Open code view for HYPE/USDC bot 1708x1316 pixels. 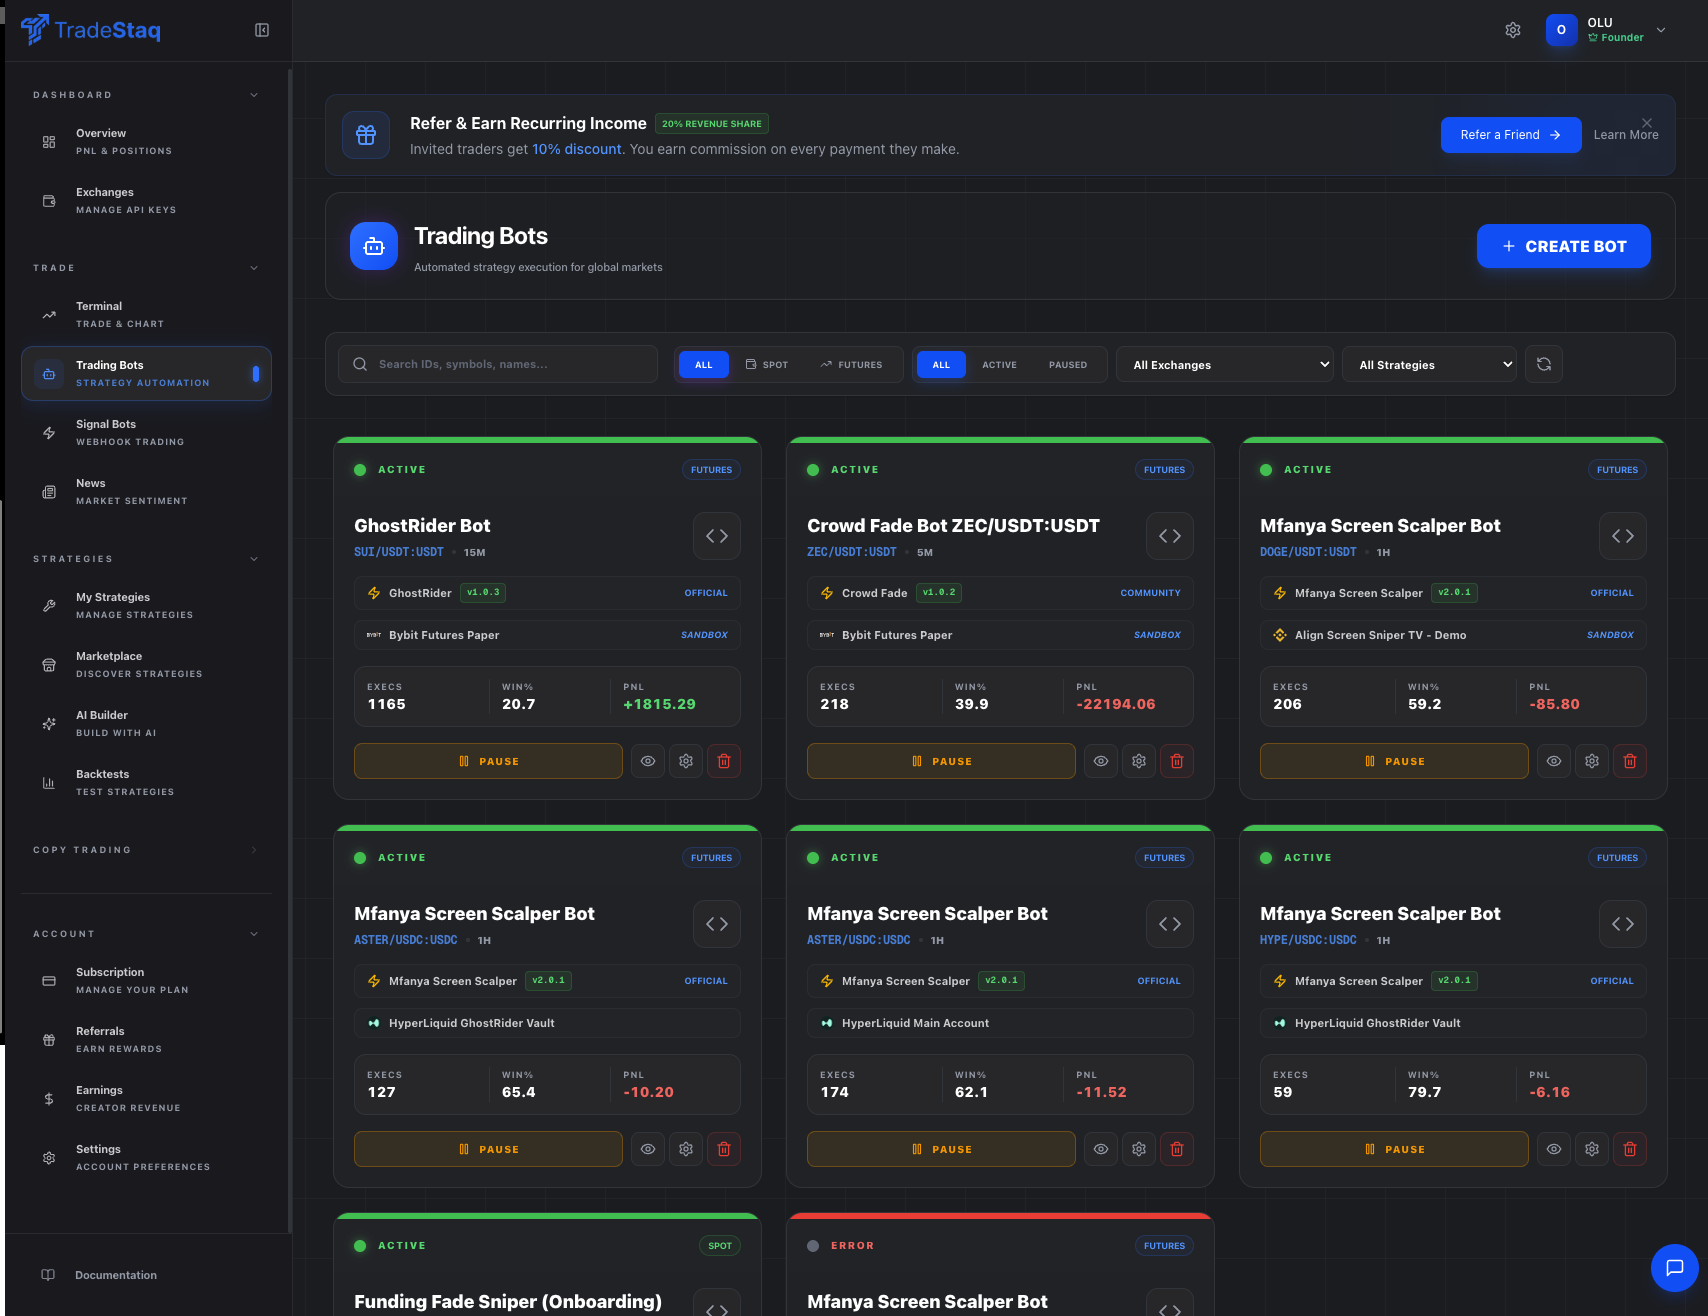coord(1623,924)
